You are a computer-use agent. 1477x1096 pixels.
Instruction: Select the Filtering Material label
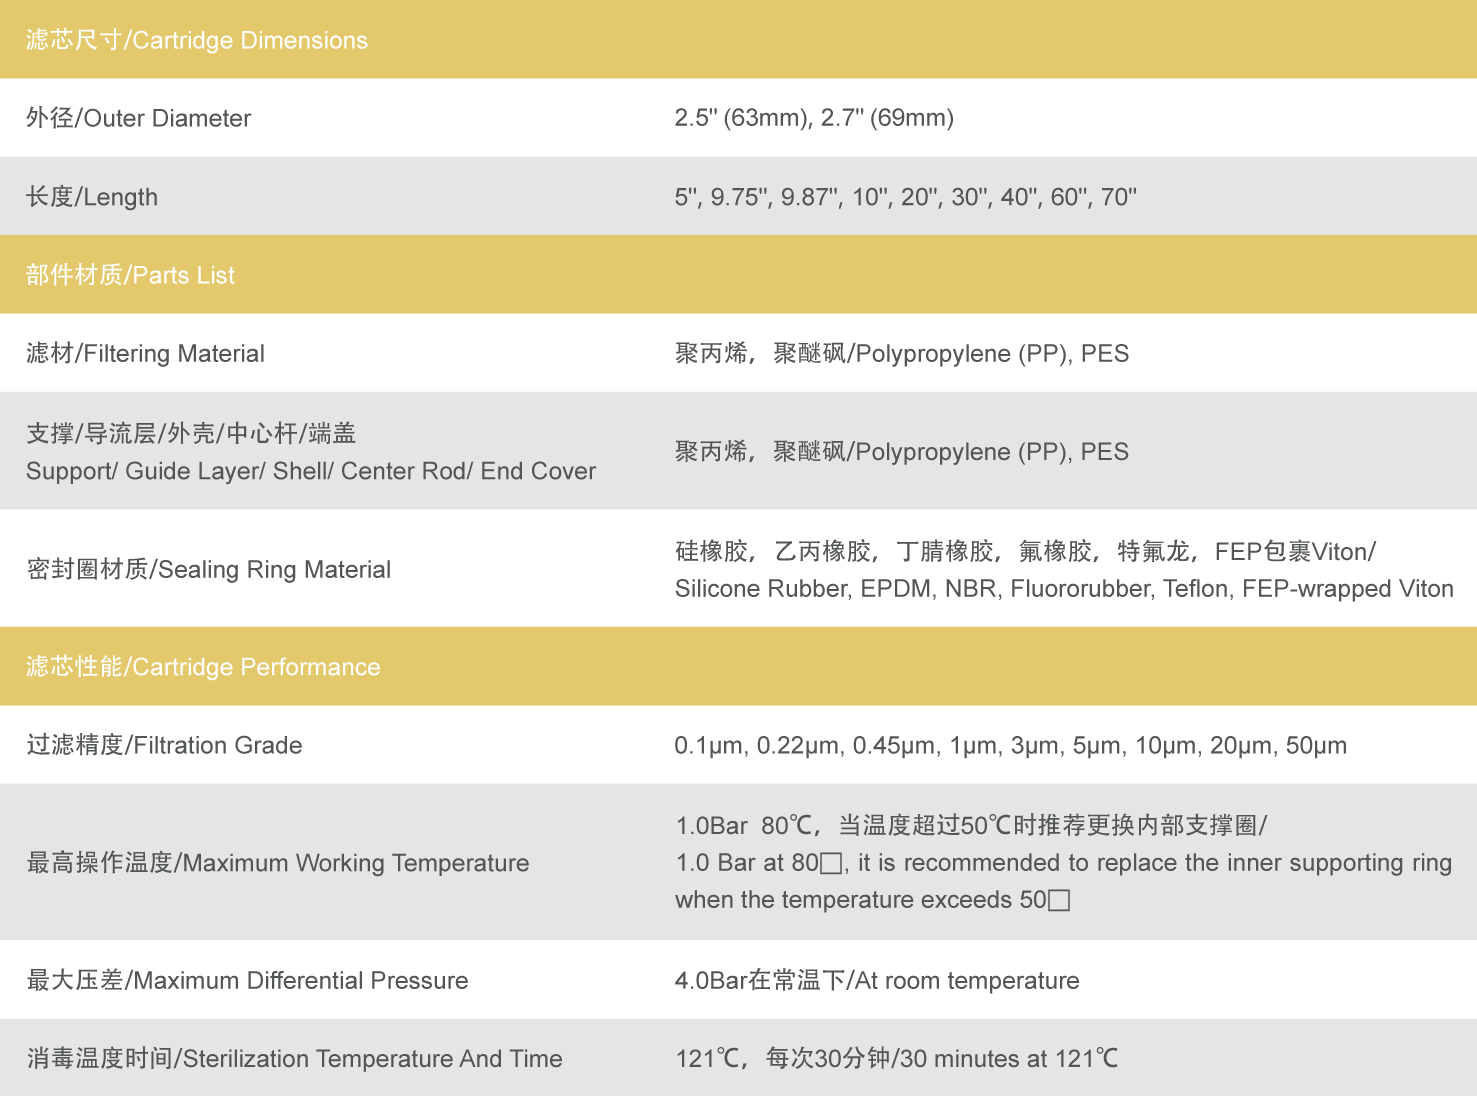[x=145, y=353]
